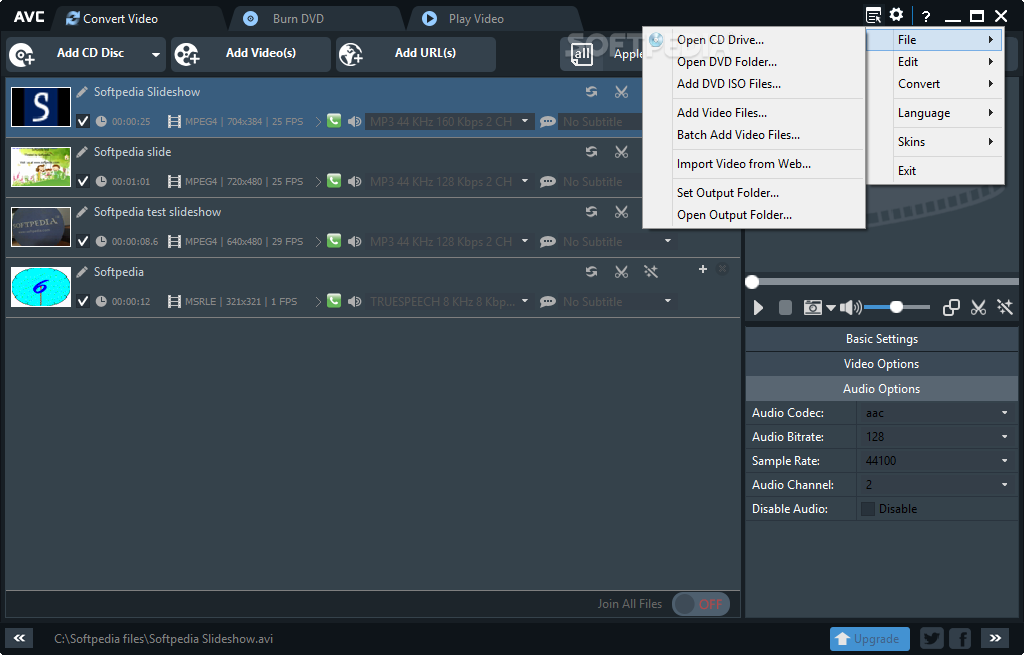1024x655 pixels.
Task: Open the Audio Bitrate dropdown
Action: pyautogui.click(x=1004, y=437)
